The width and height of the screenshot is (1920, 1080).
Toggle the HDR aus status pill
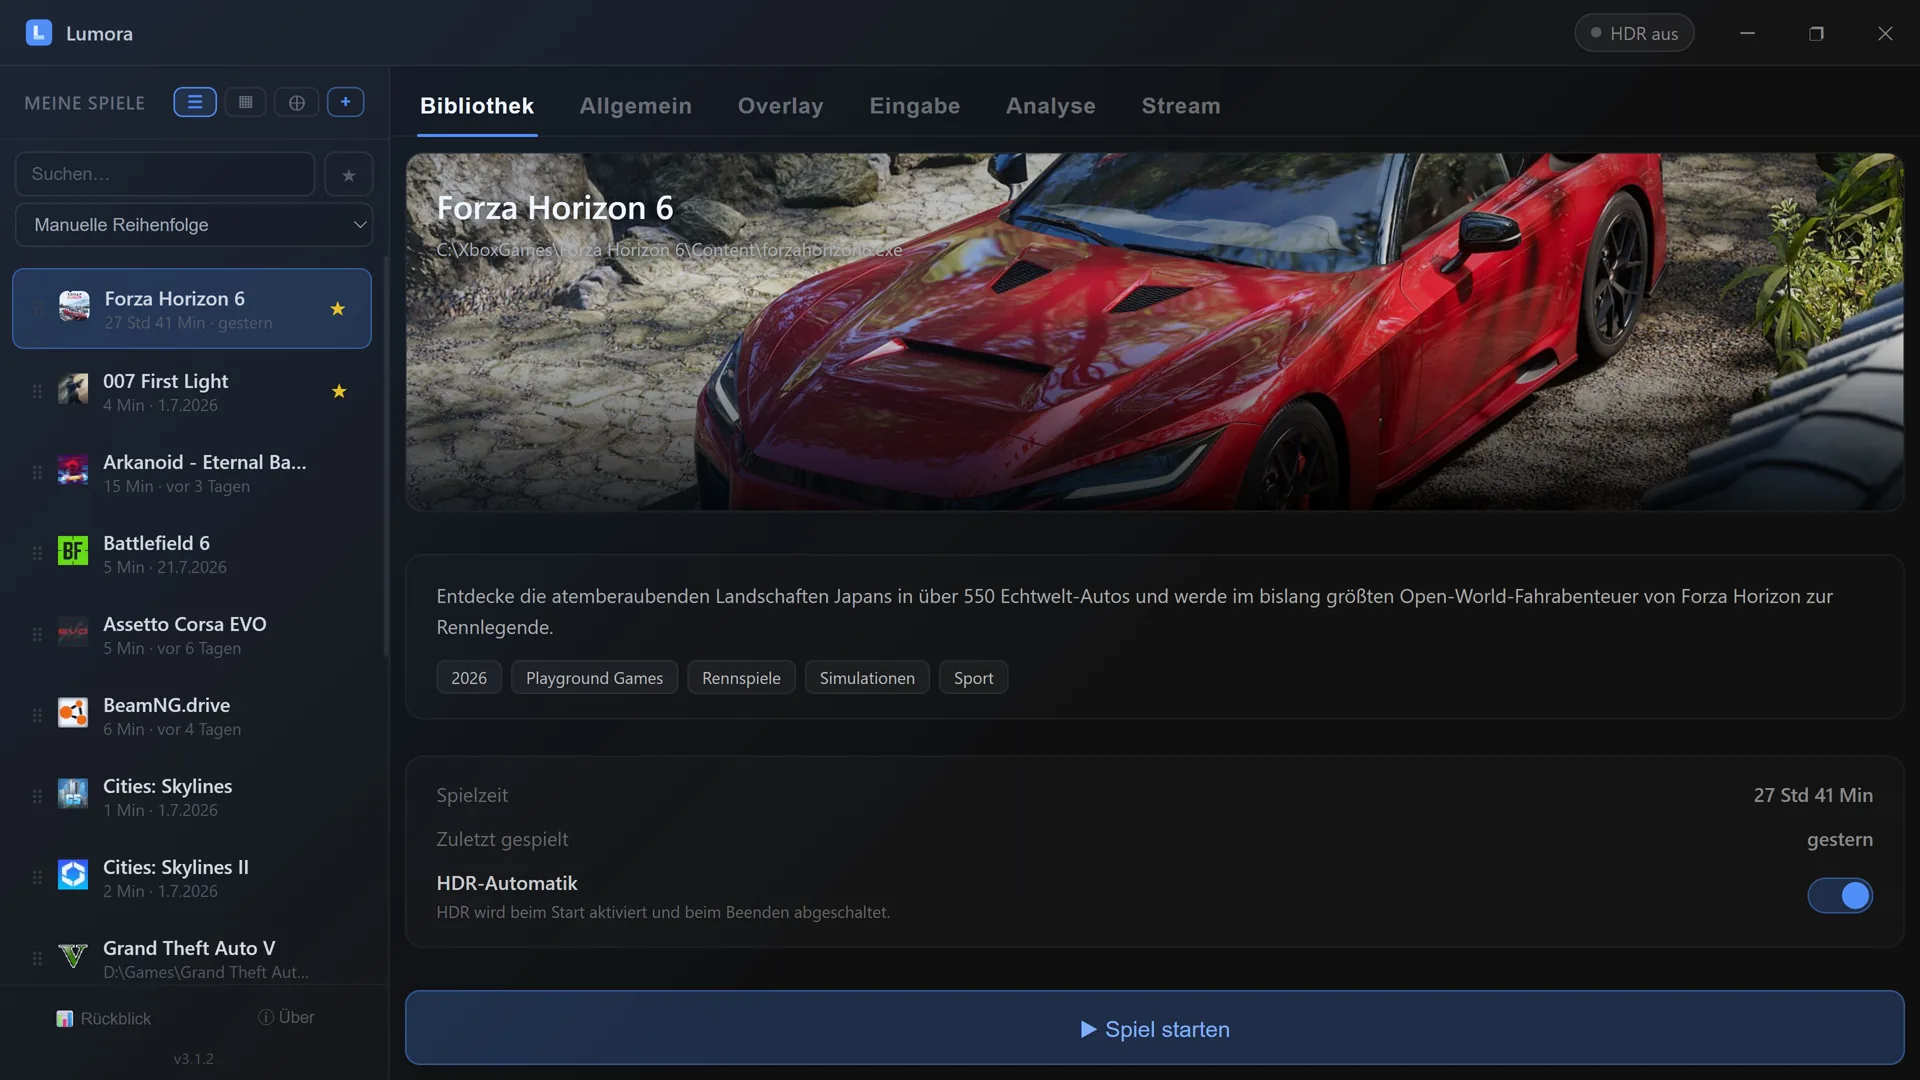pyautogui.click(x=1634, y=33)
